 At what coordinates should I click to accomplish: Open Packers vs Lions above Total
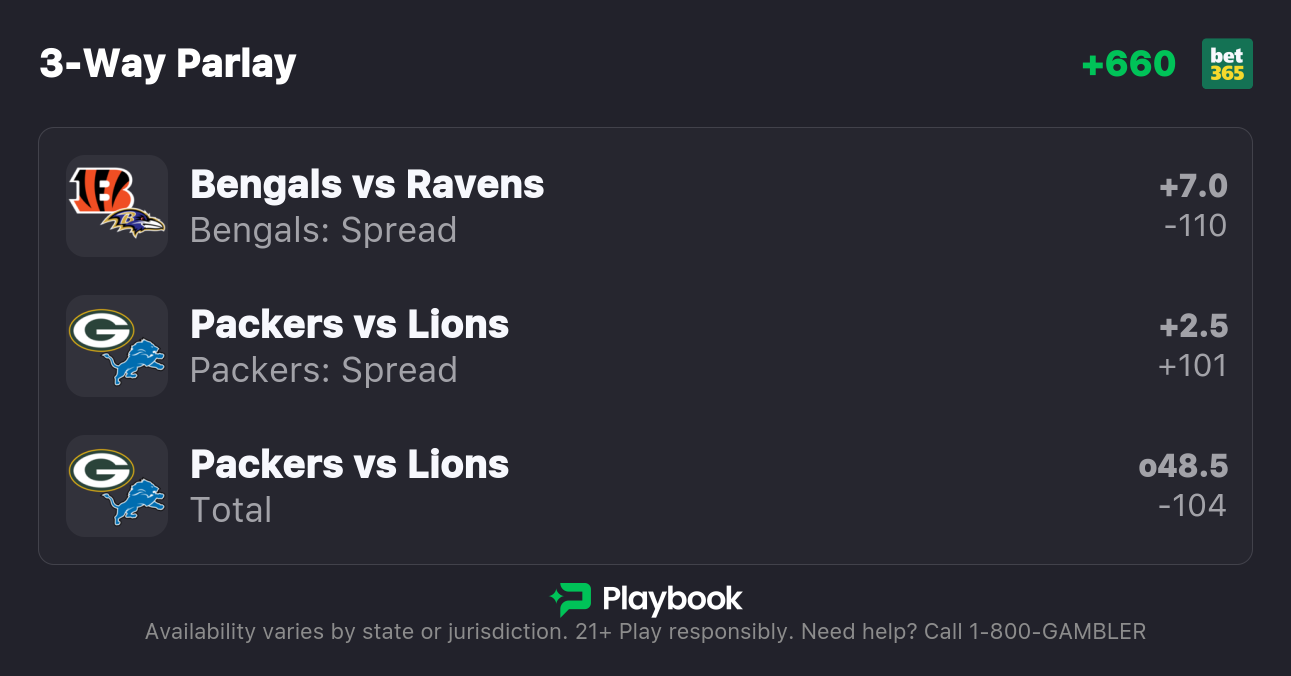point(349,465)
